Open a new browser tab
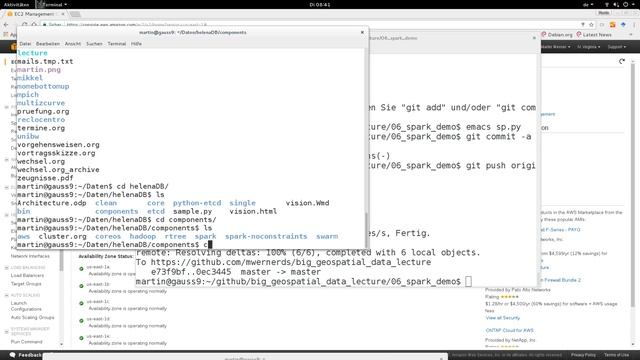 pos(75,14)
